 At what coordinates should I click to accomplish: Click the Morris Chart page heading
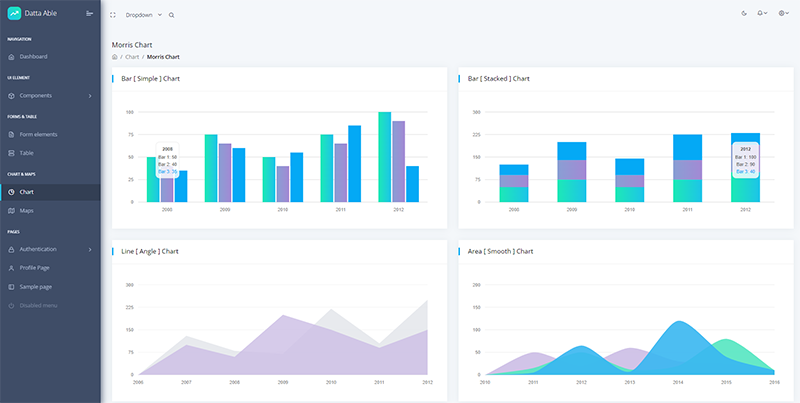pyautogui.click(x=132, y=45)
